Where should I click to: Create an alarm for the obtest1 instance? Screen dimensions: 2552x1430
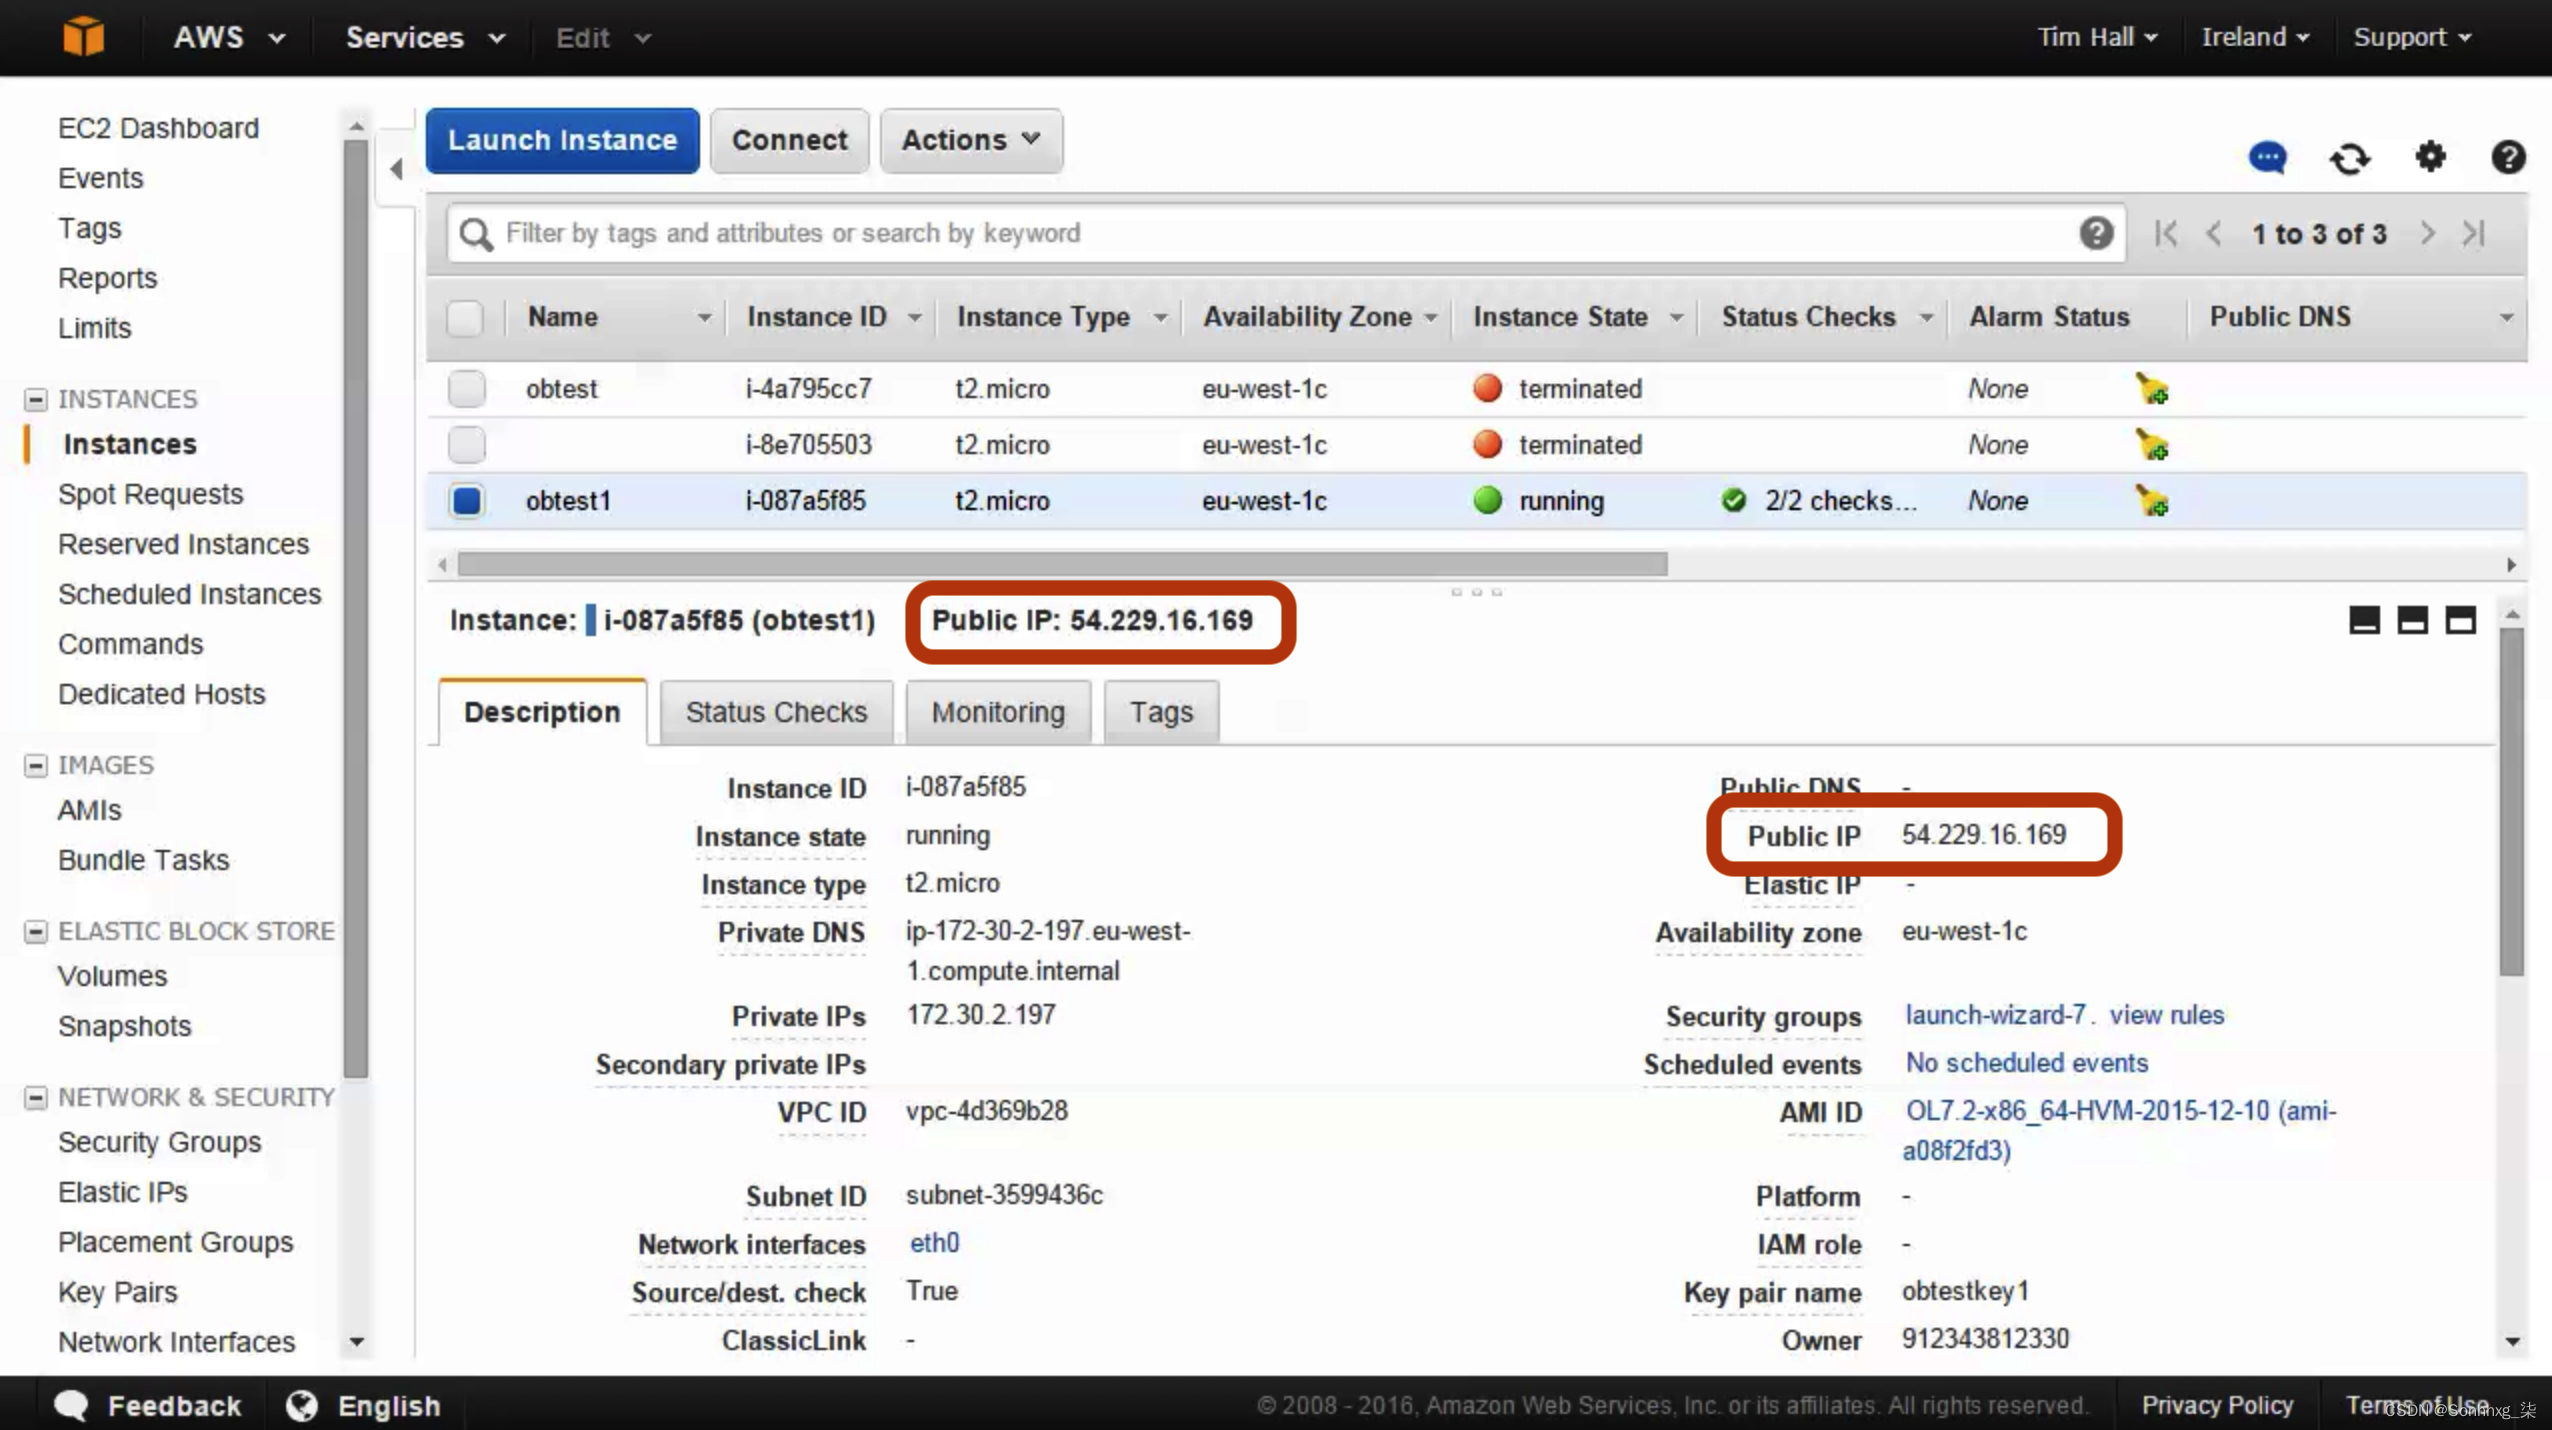2152,501
